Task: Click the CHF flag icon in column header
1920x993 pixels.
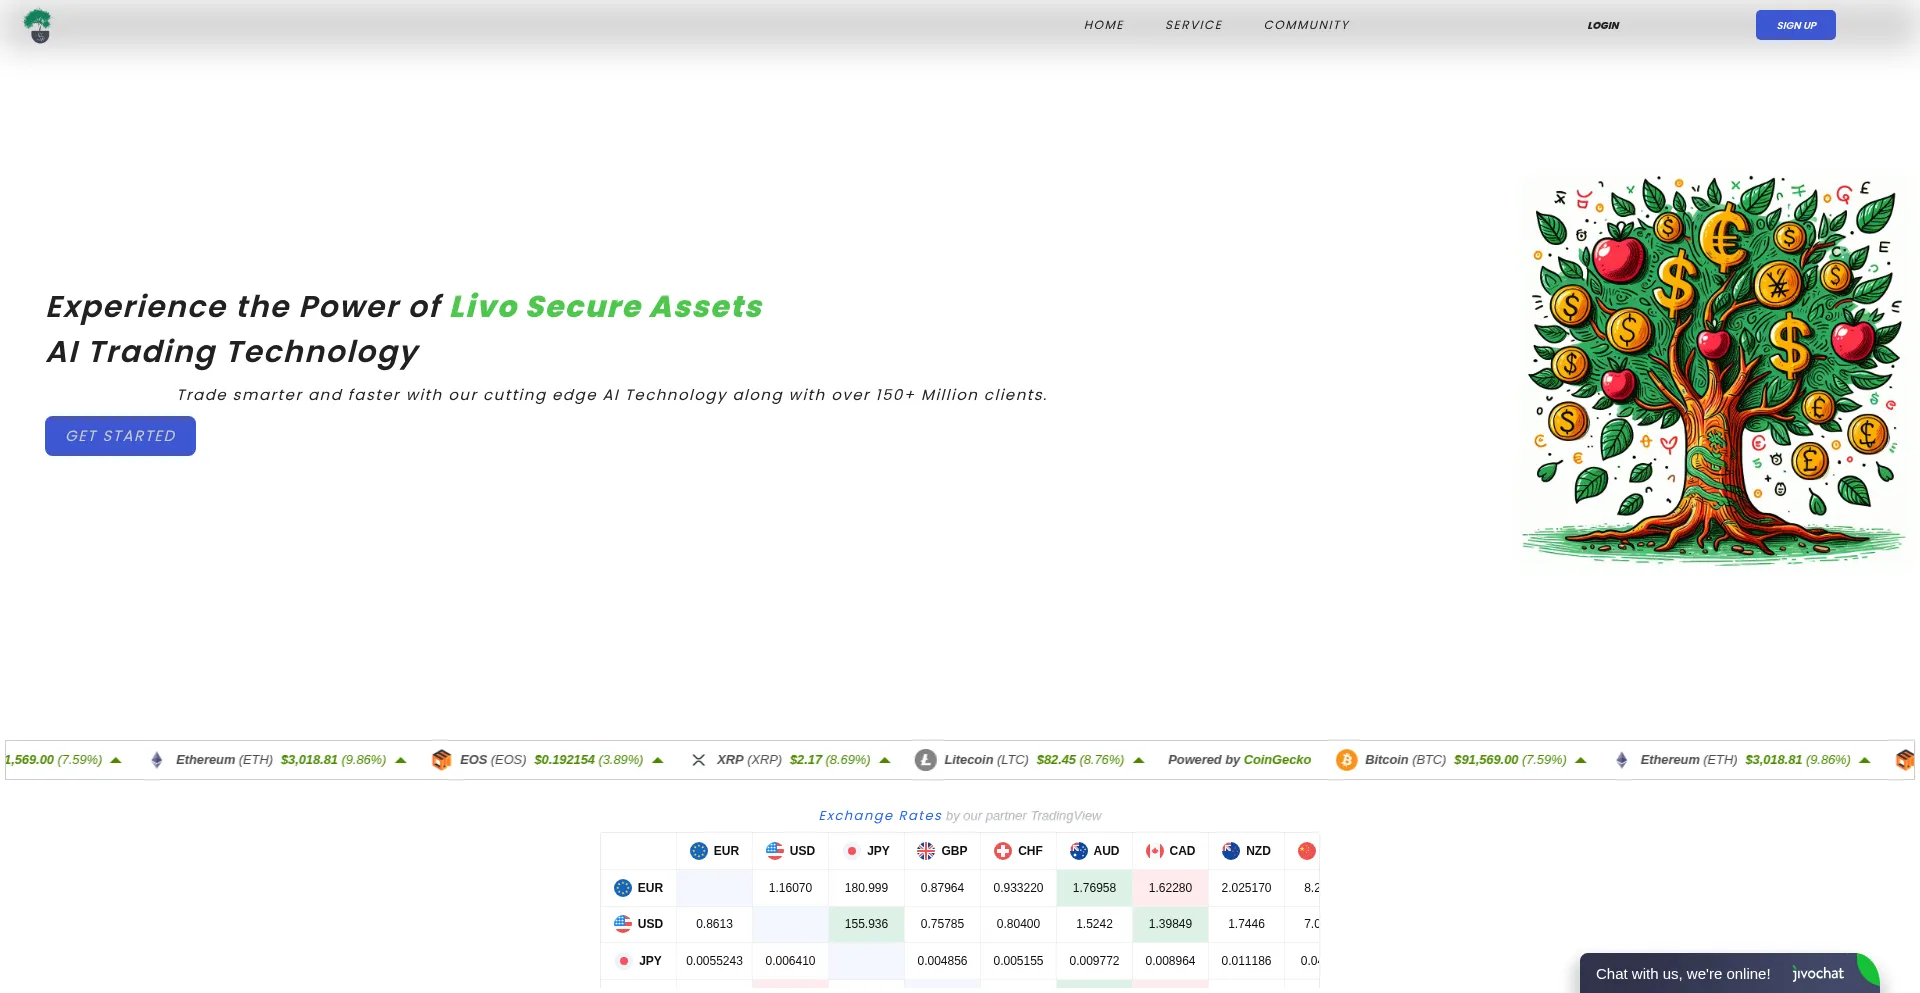Action: coord(1002,851)
